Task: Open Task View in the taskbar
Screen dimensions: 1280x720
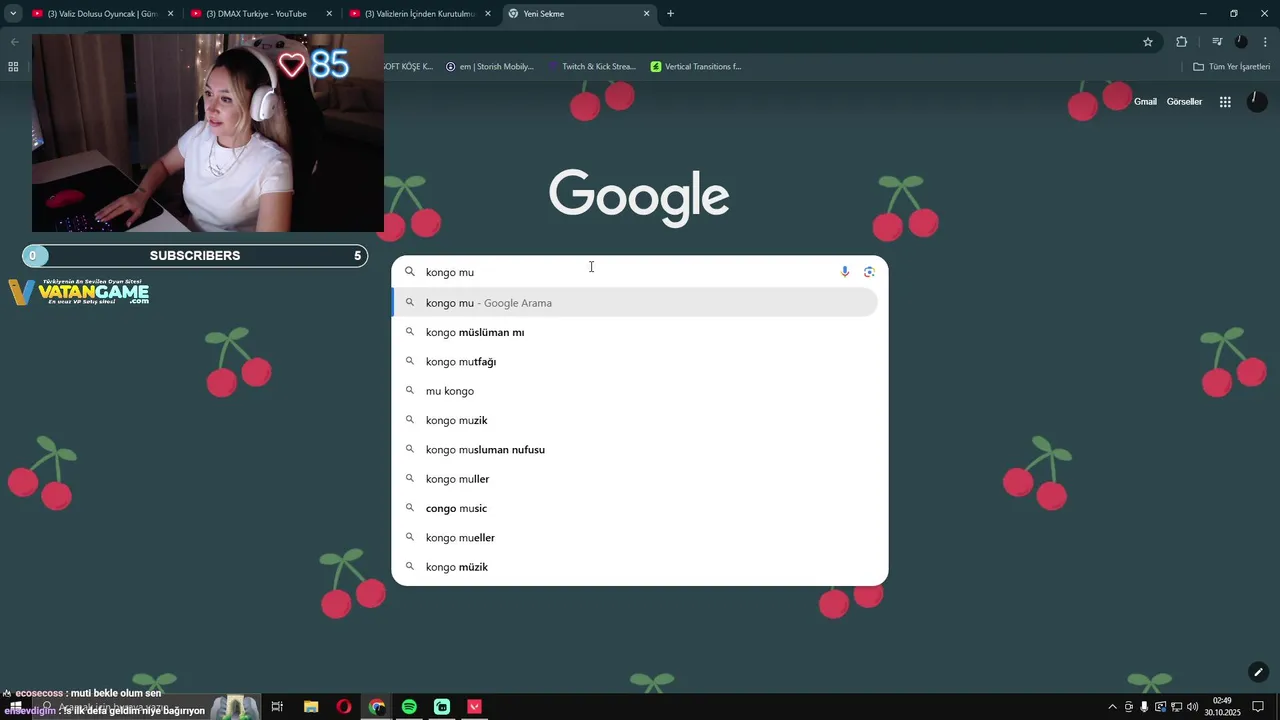Action: pos(277,707)
